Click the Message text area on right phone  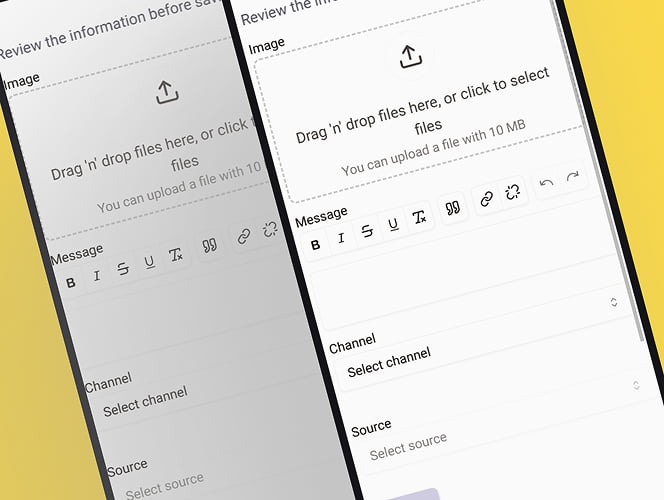(x=468, y=291)
